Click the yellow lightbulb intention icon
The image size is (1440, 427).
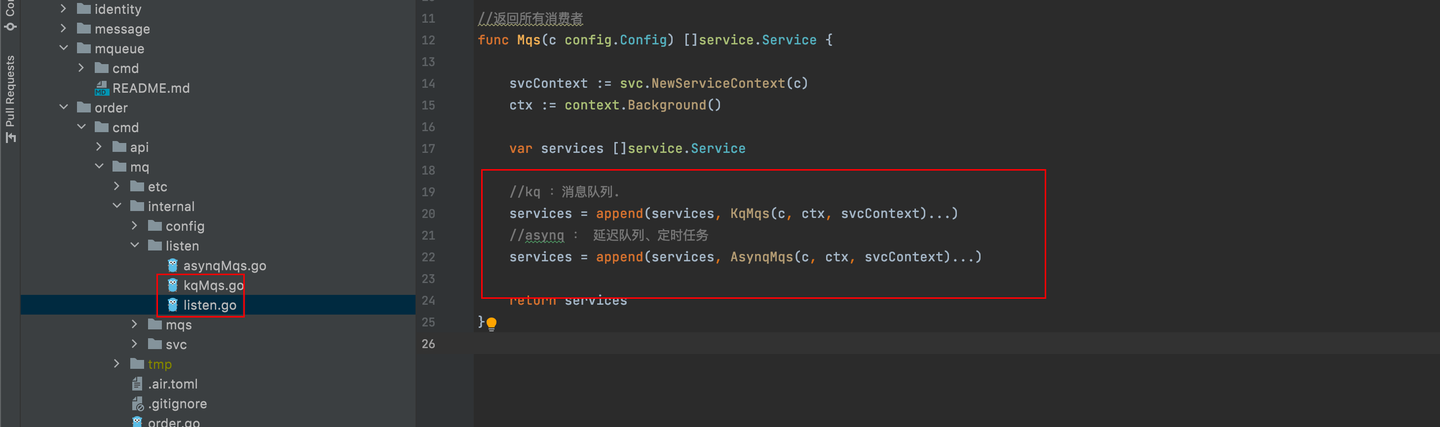click(491, 324)
